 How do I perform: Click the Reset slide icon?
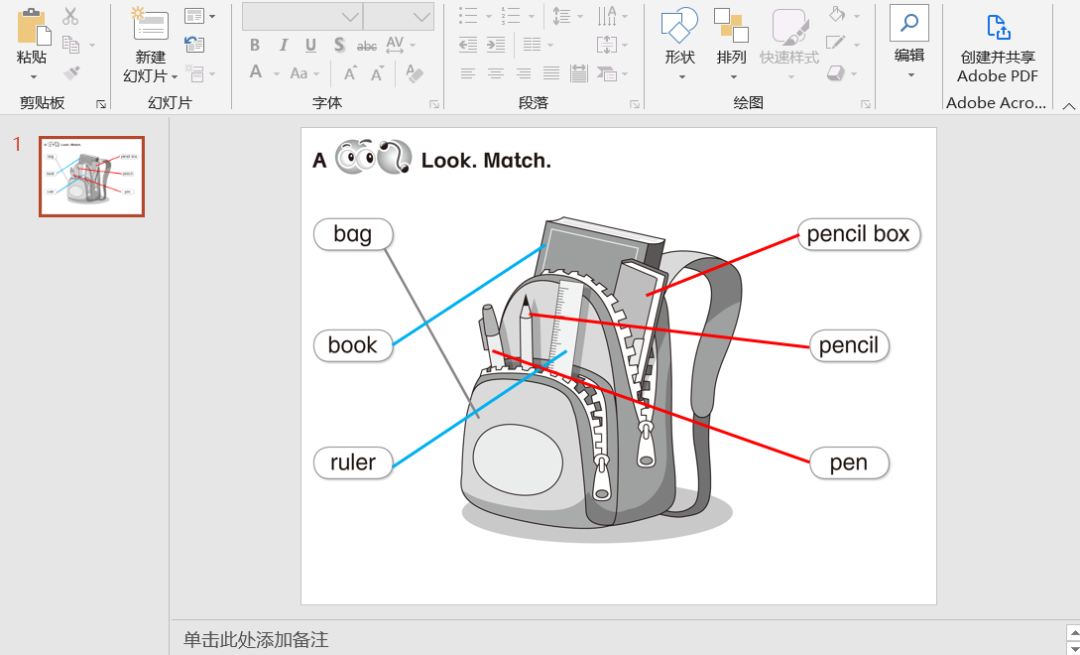(195, 45)
